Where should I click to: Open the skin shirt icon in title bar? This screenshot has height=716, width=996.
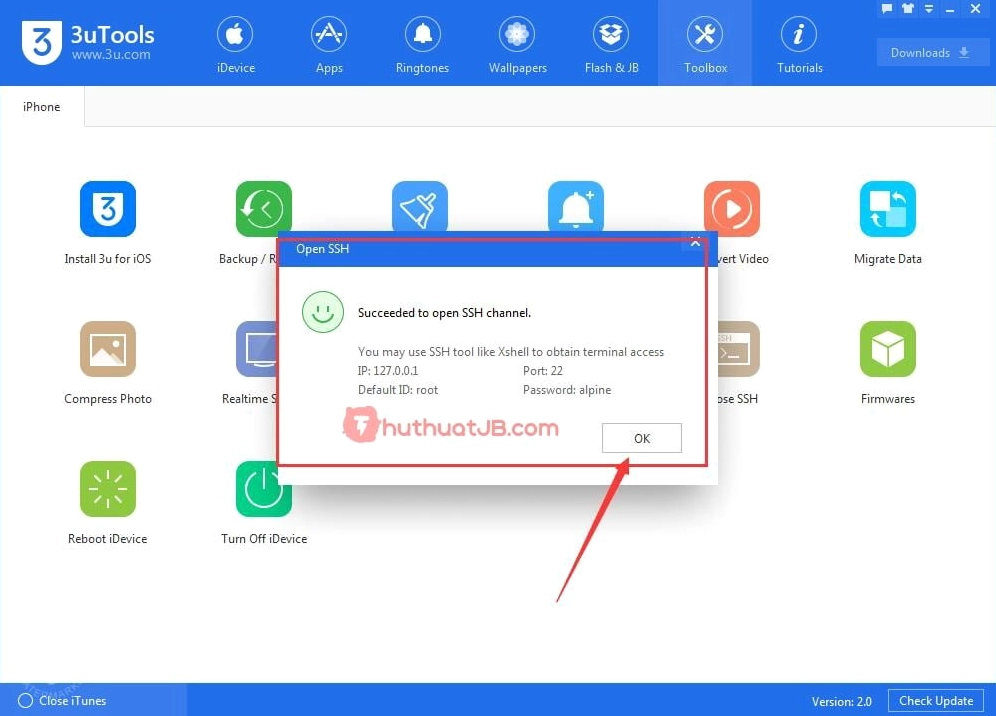point(908,8)
